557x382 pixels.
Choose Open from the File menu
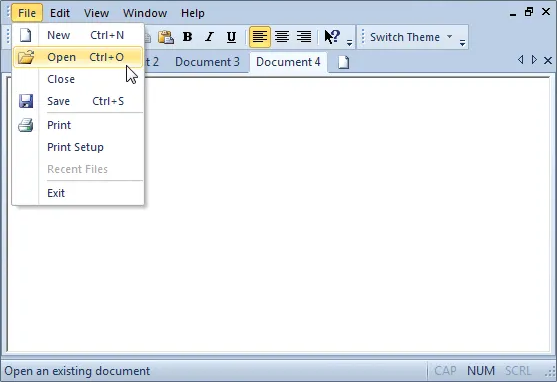pyautogui.click(x=78, y=57)
